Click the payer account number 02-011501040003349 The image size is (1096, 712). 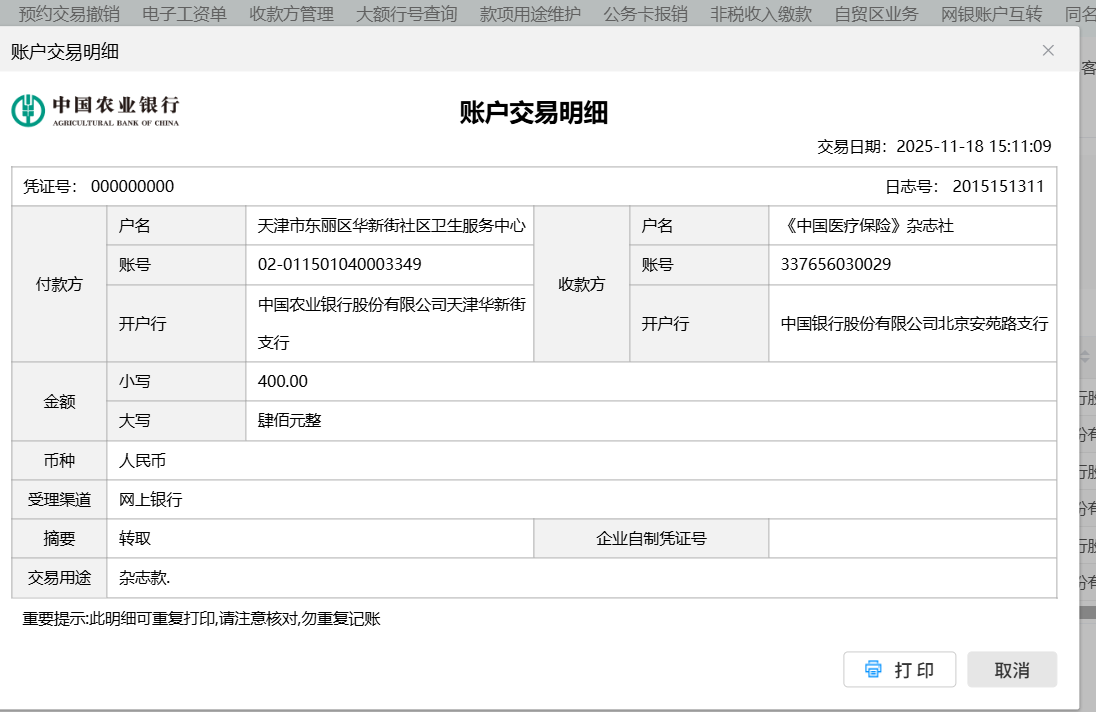[x=340, y=265]
